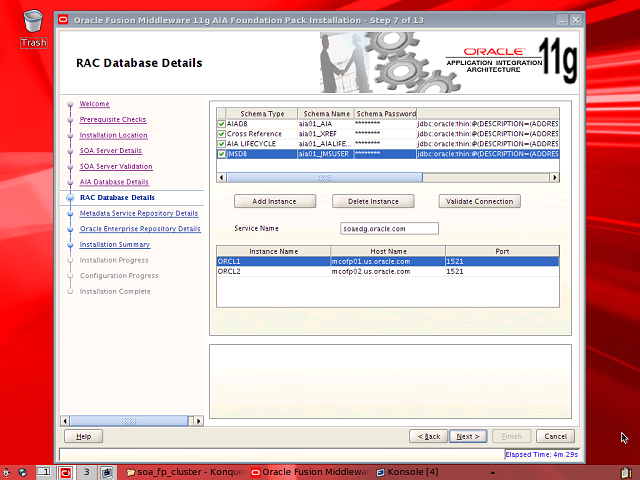Click the Service Name input field
Viewport: 640px width, 480px height.
click(389, 228)
